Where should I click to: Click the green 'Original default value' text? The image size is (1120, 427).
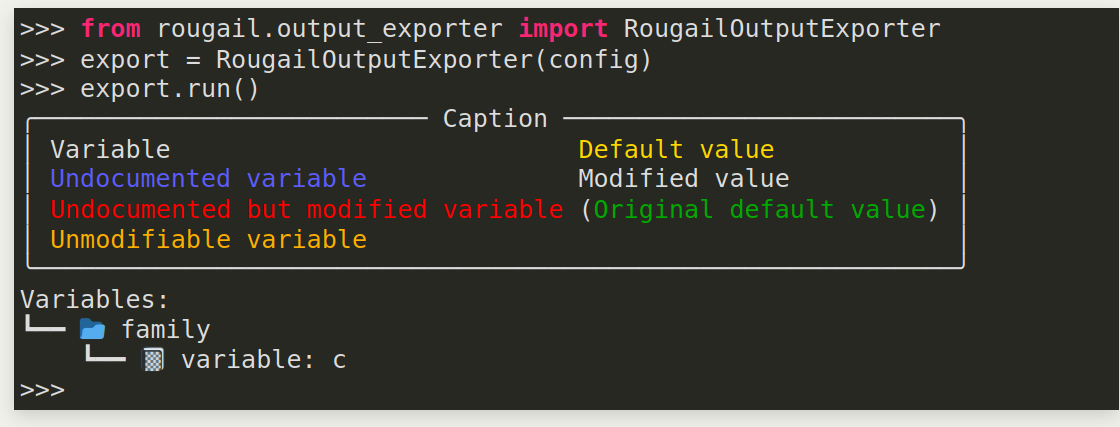[x=759, y=209]
